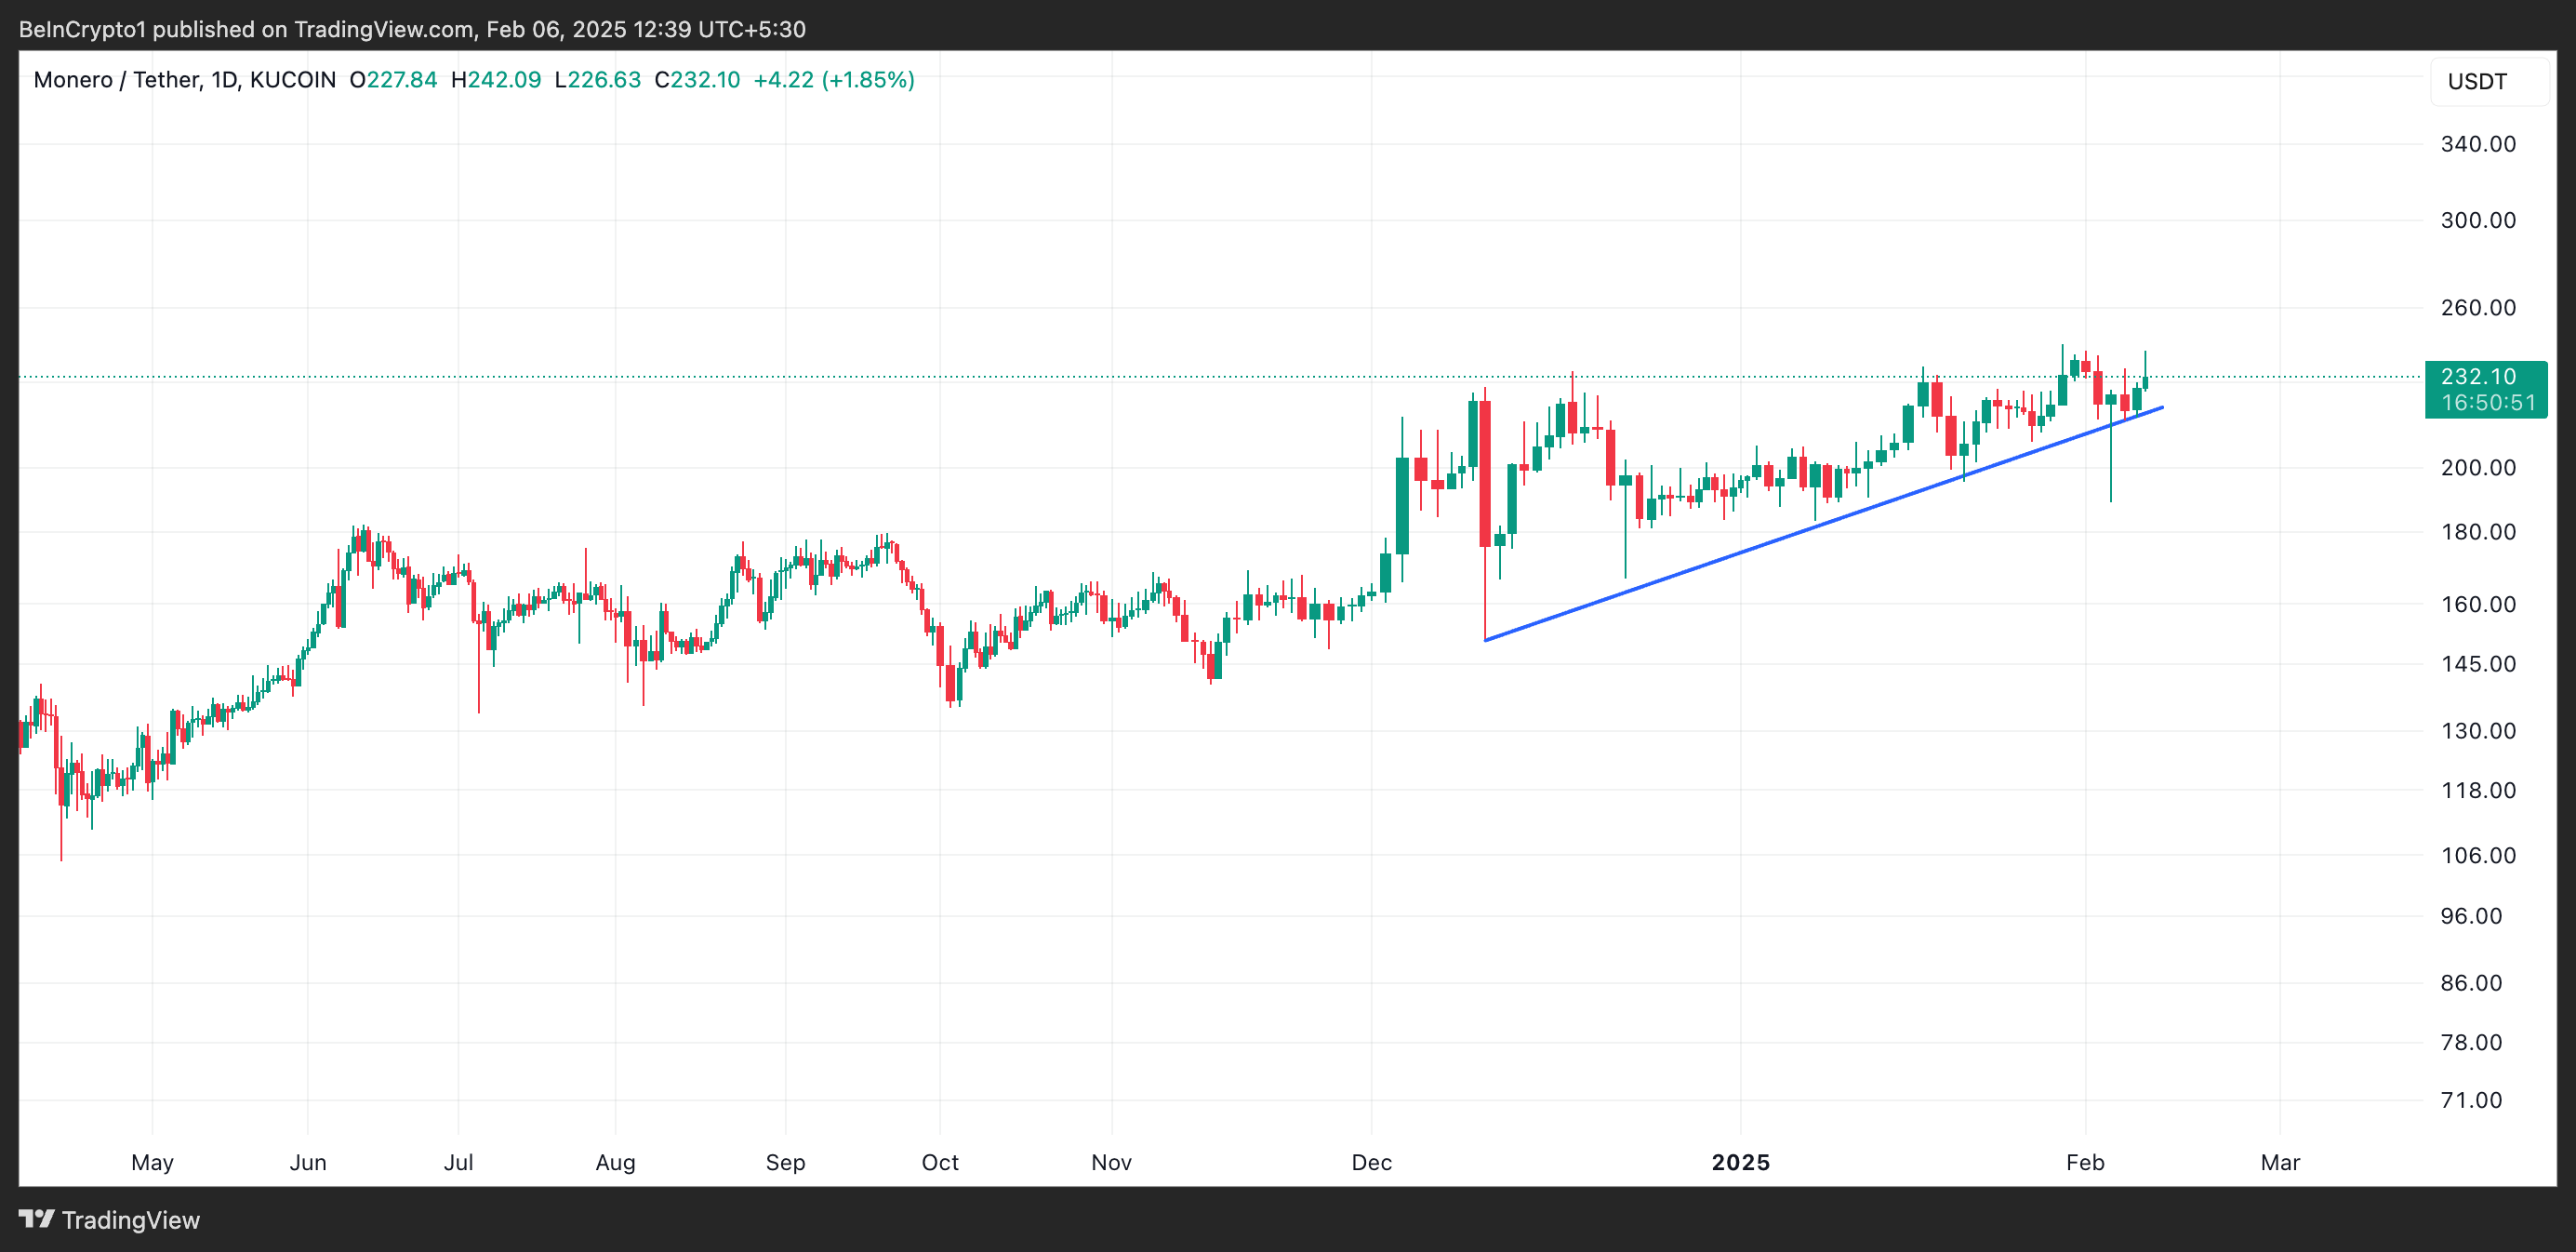Click the Close value C232.10

pyautogui.click(x=697, y=80)
